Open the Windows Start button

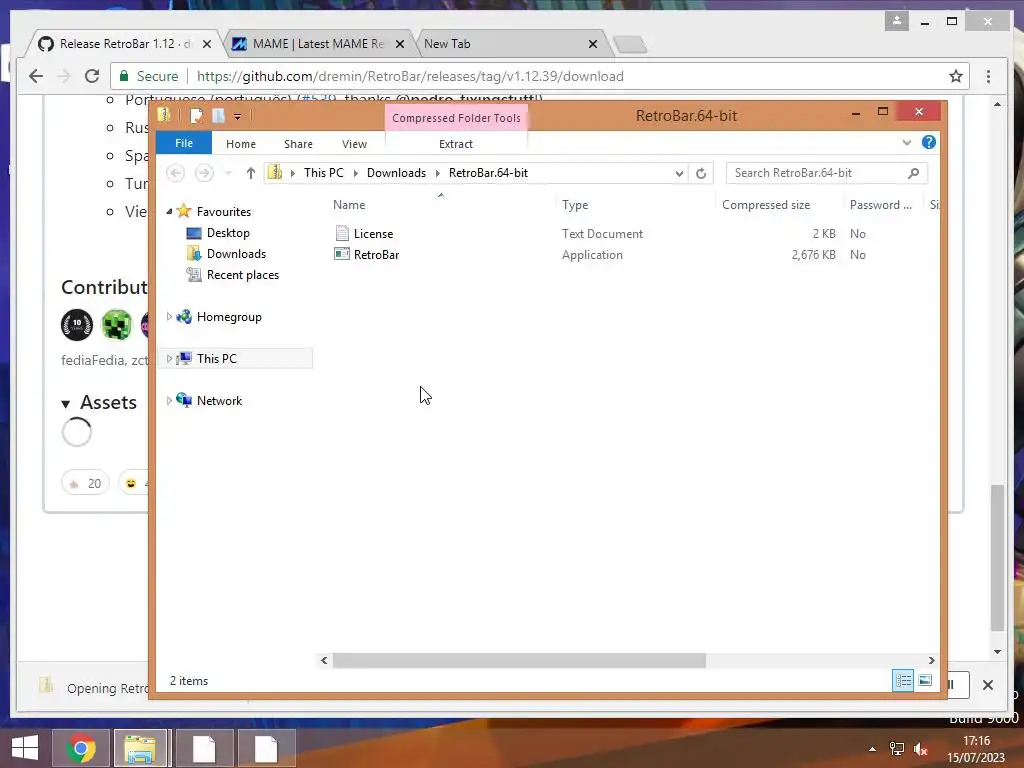(x=25, y=748)
